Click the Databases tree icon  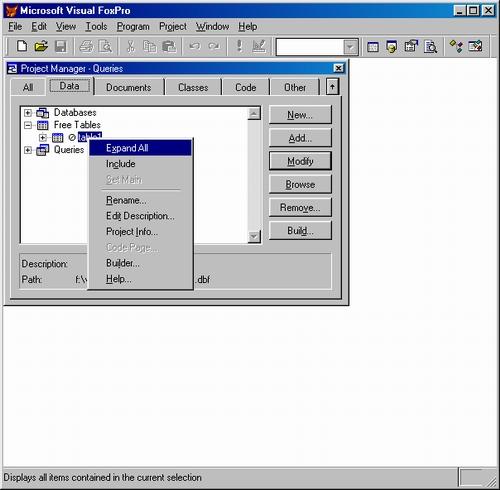tap(42, 113)
